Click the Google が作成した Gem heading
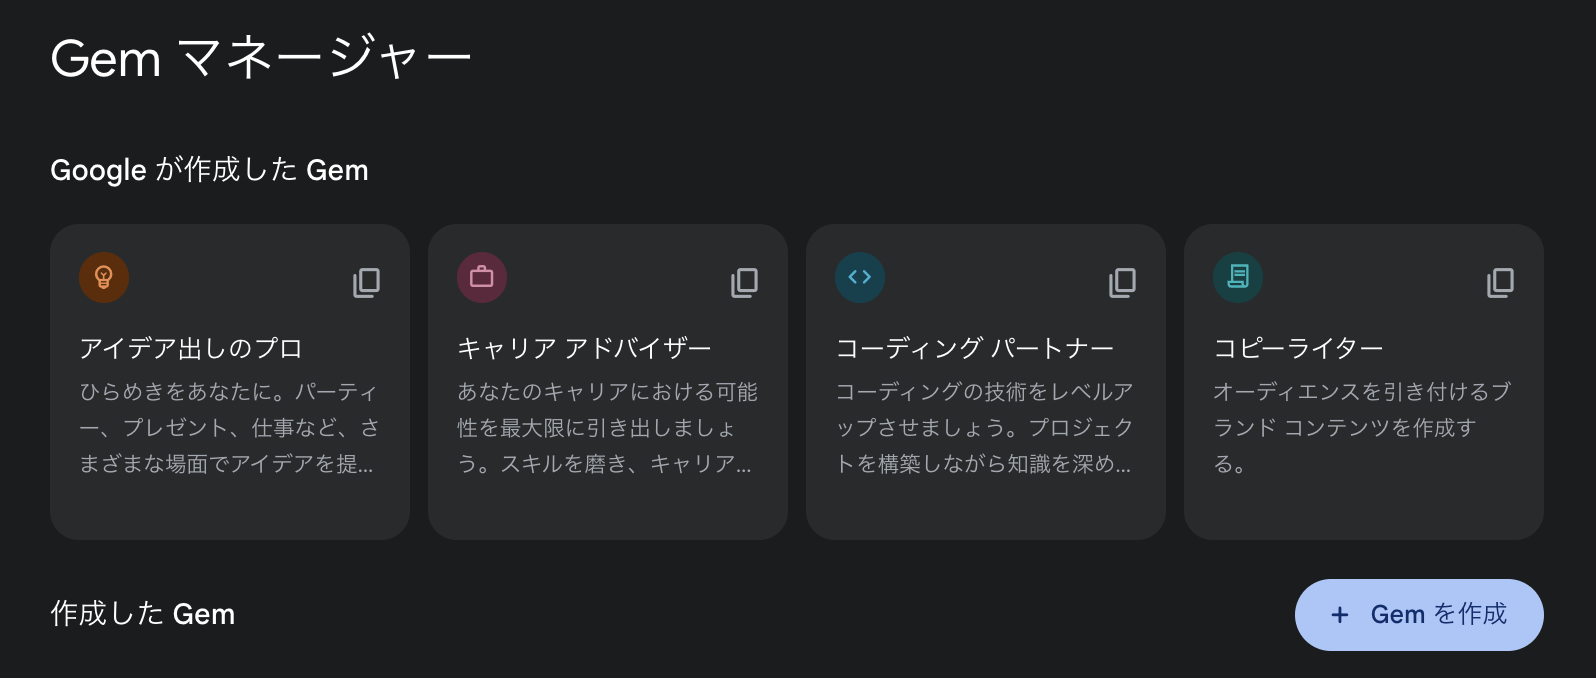1596x678 pixels. tap(209, 170)
